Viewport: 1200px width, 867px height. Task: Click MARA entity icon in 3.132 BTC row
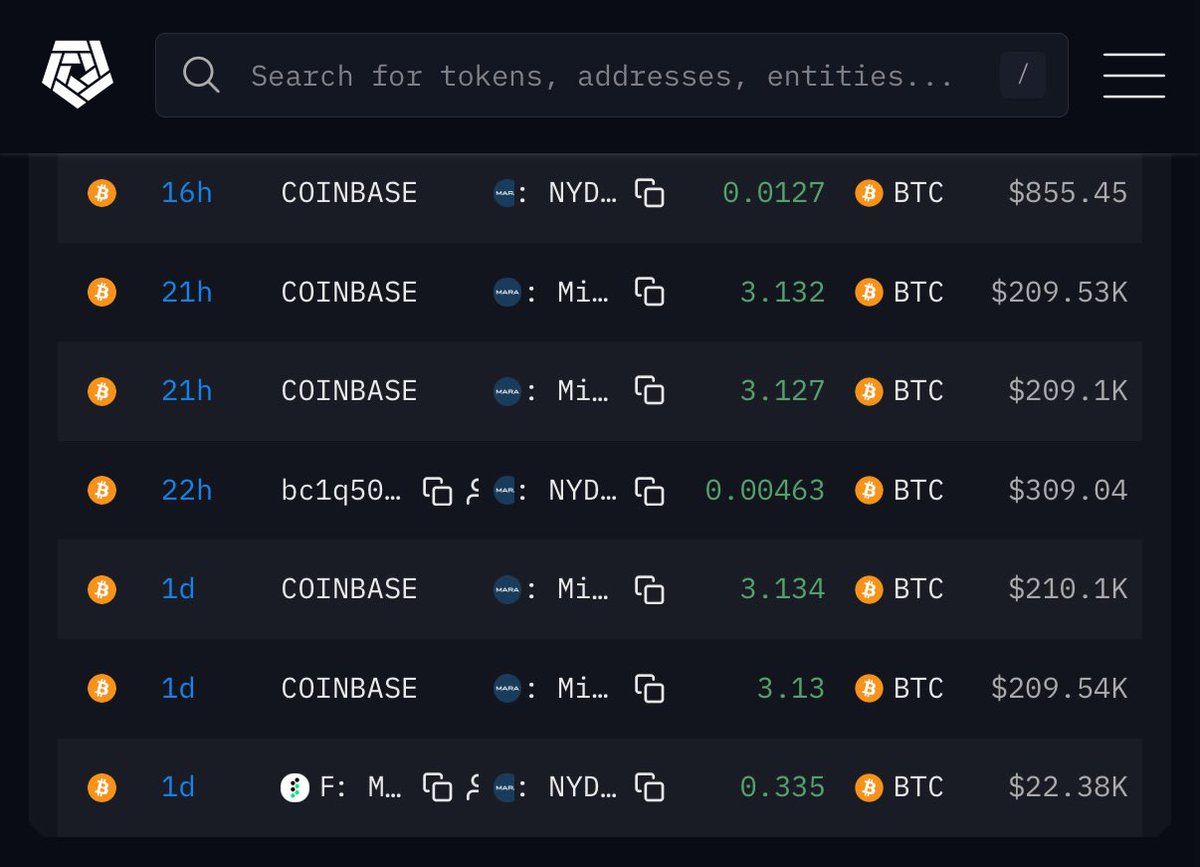click(507, 292)
